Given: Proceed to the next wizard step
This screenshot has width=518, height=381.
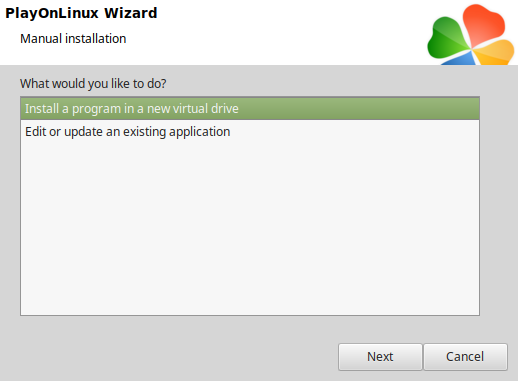Looking at the screenshot, I should (380, 357).
